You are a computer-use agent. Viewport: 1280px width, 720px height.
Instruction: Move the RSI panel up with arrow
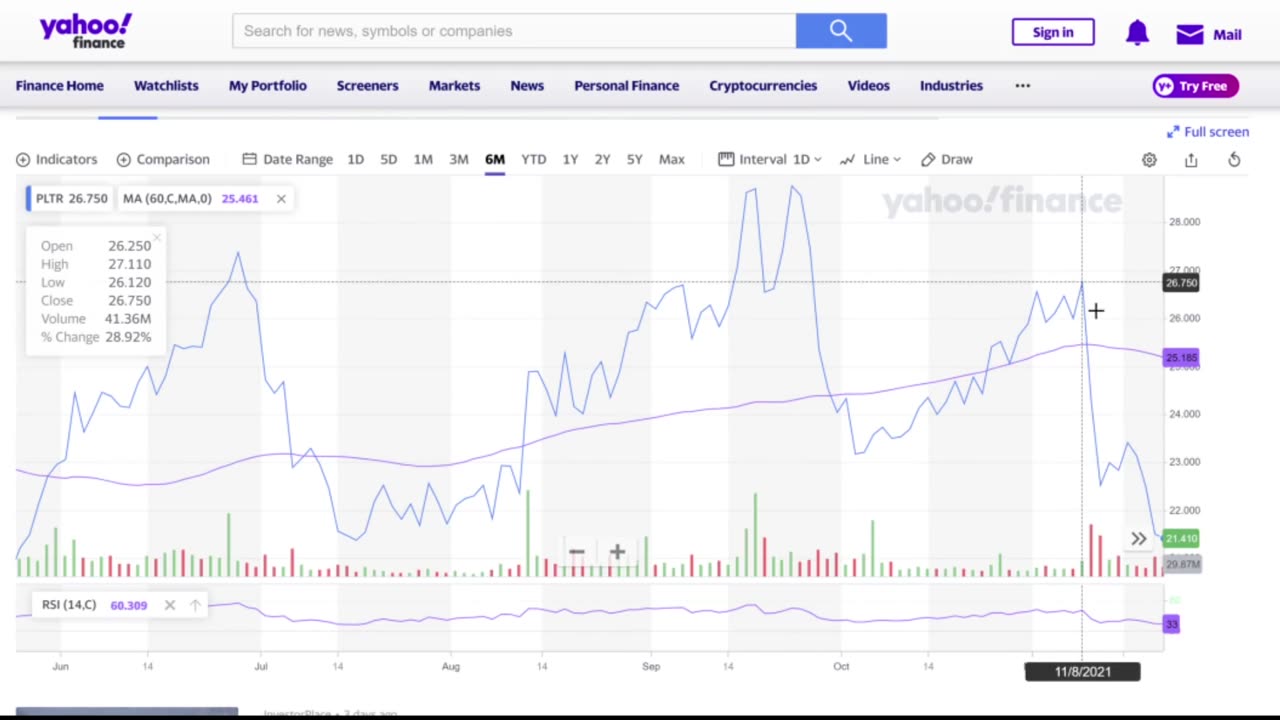coord(195,605)
